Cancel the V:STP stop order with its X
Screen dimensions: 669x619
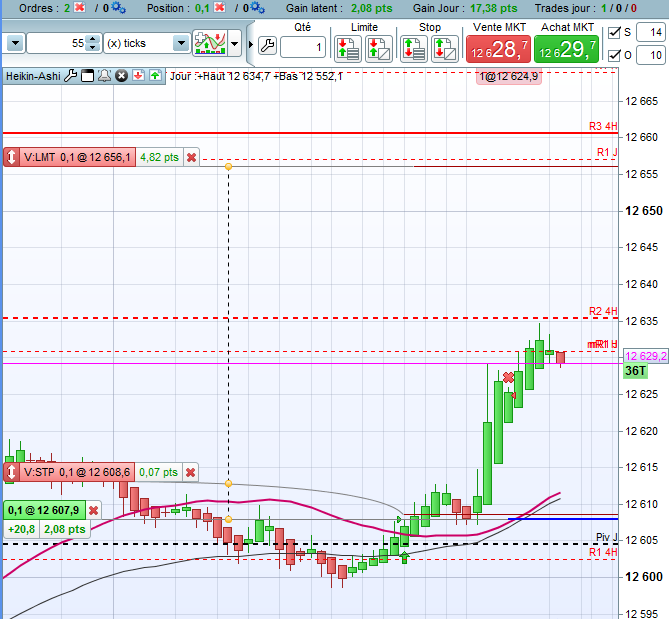191,472
